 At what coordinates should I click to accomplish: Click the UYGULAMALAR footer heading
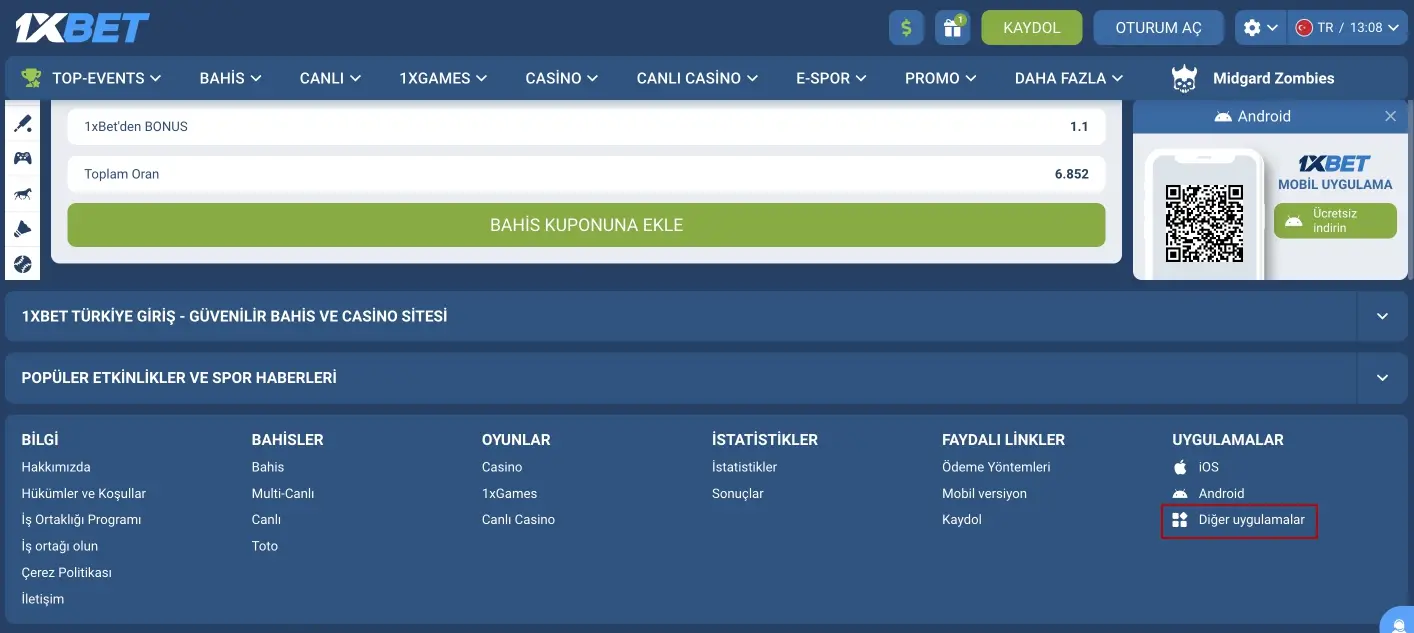[1228, 440]
